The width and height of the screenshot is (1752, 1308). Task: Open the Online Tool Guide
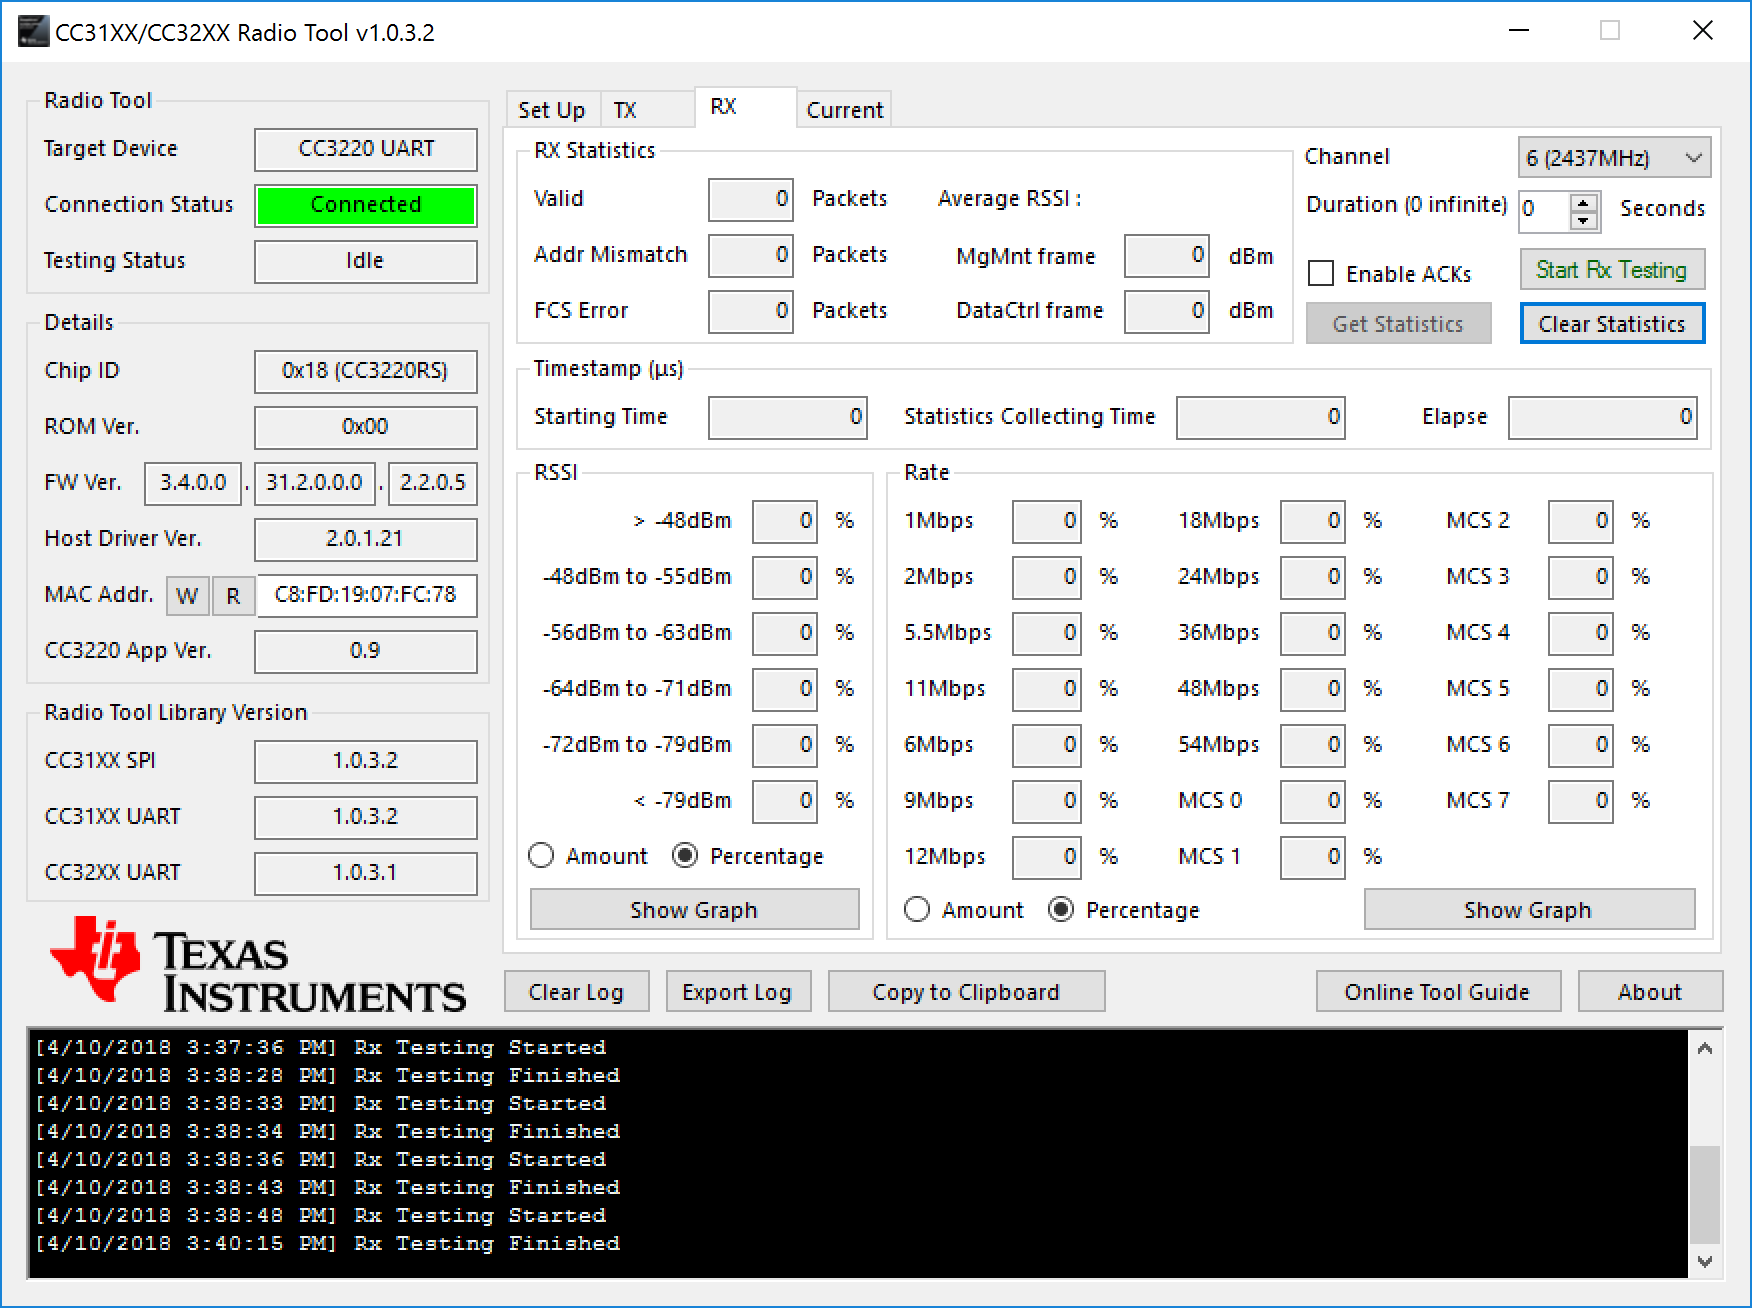[x=1437, y=992]
